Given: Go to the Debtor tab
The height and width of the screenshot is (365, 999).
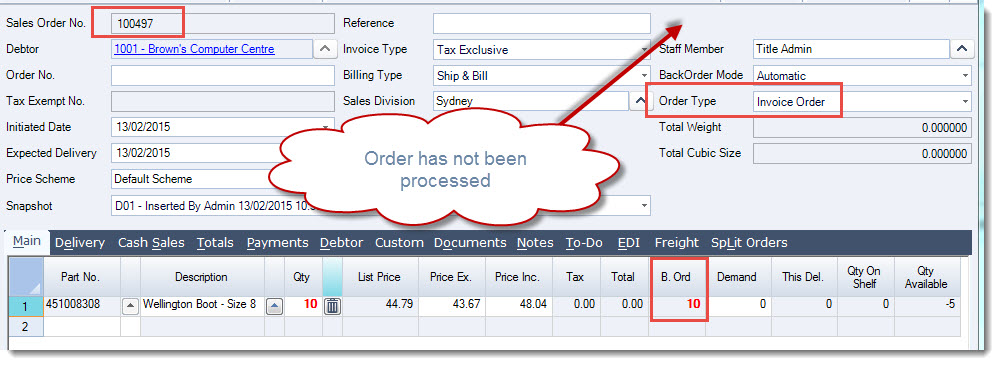Looking at the screenshot, I should click(341, 243).
